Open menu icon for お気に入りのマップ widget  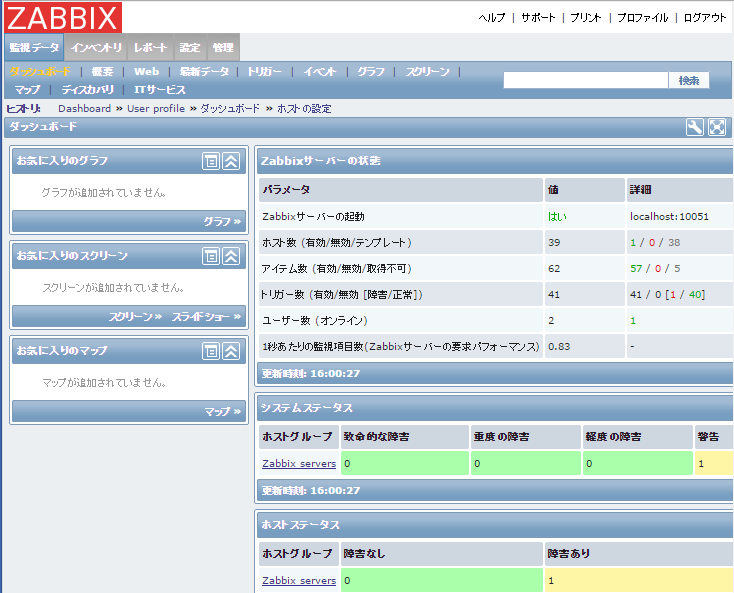211,351
